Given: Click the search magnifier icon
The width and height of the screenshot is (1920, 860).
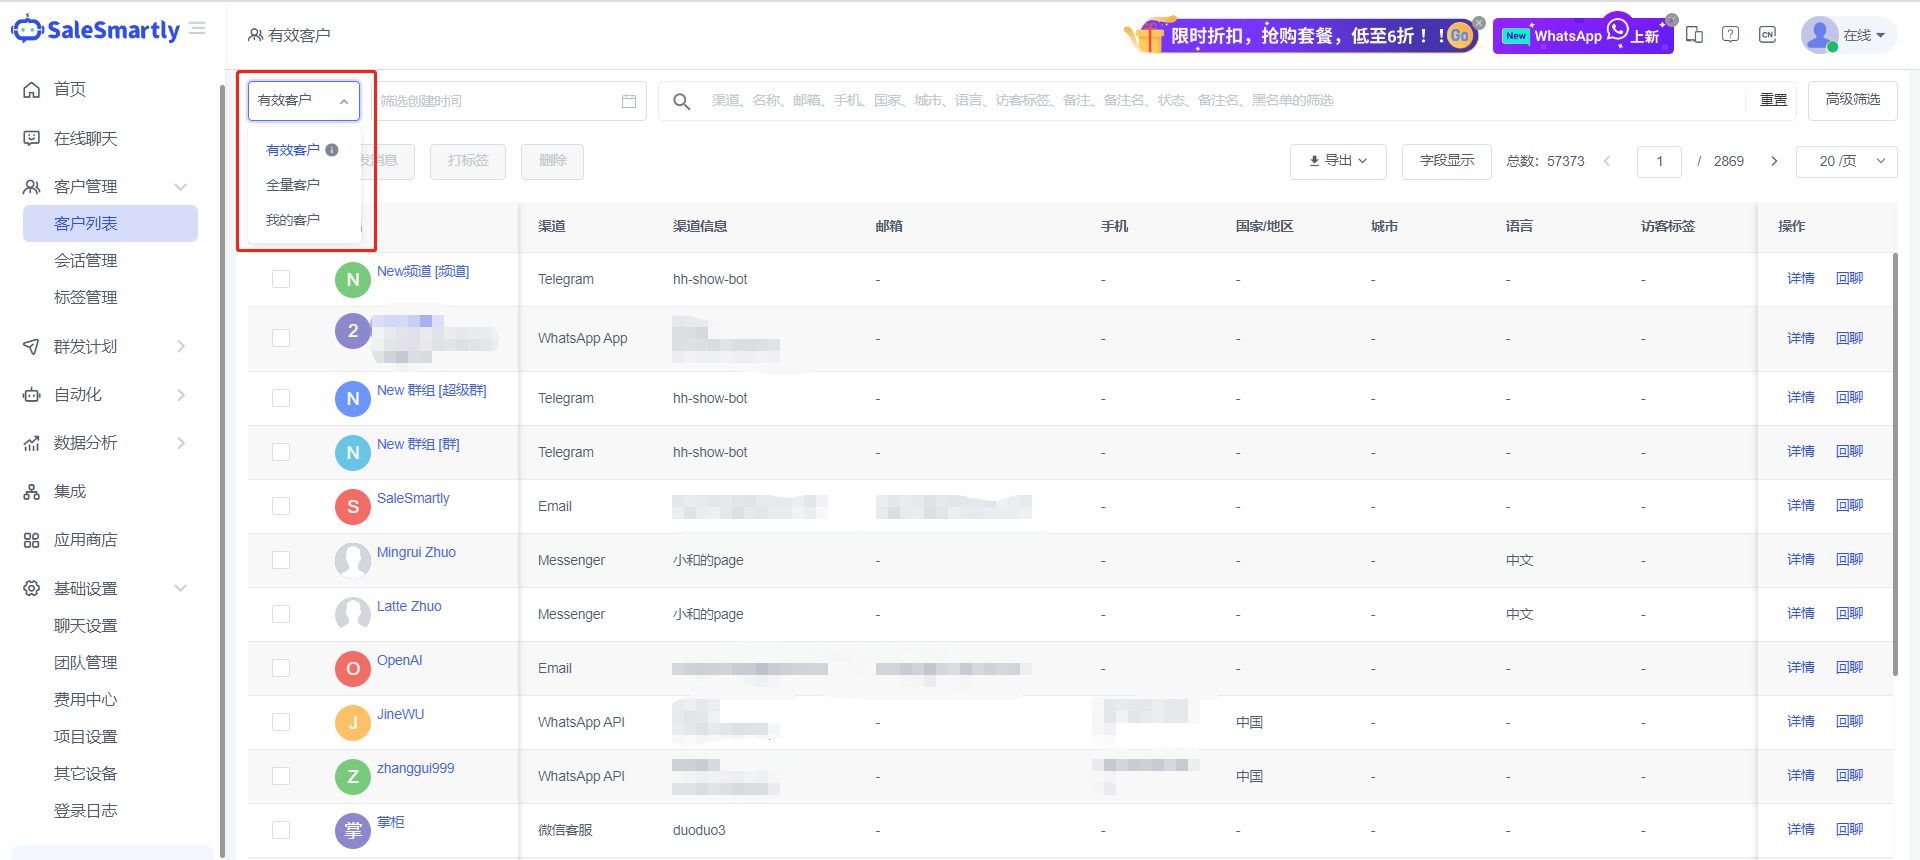Looking at the screenshot, I should 681,101.
